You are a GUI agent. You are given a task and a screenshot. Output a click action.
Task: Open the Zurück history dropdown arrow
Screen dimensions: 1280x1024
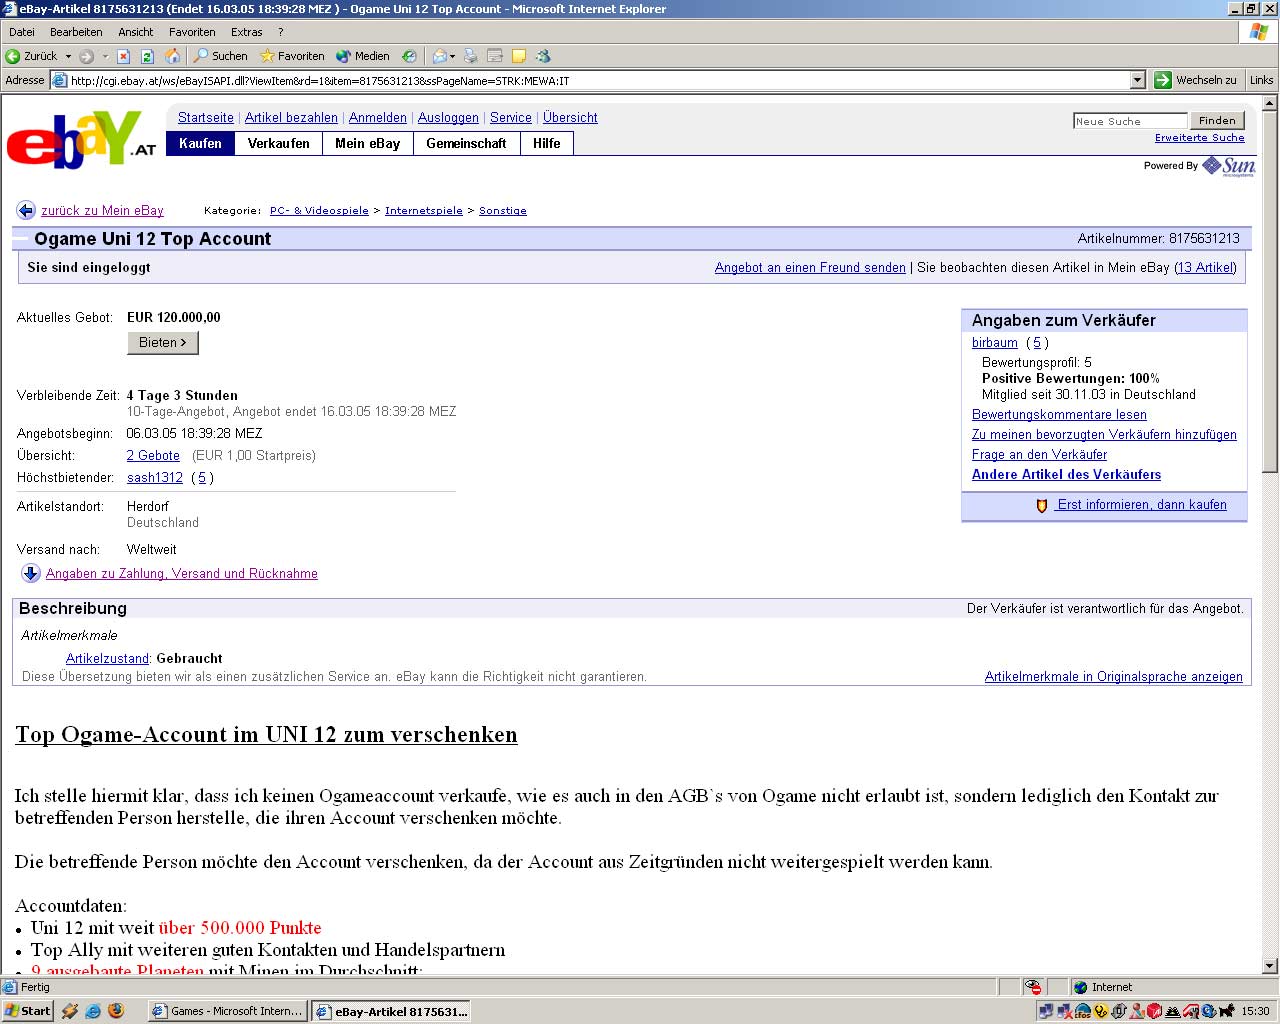click(x=68, y=56)
